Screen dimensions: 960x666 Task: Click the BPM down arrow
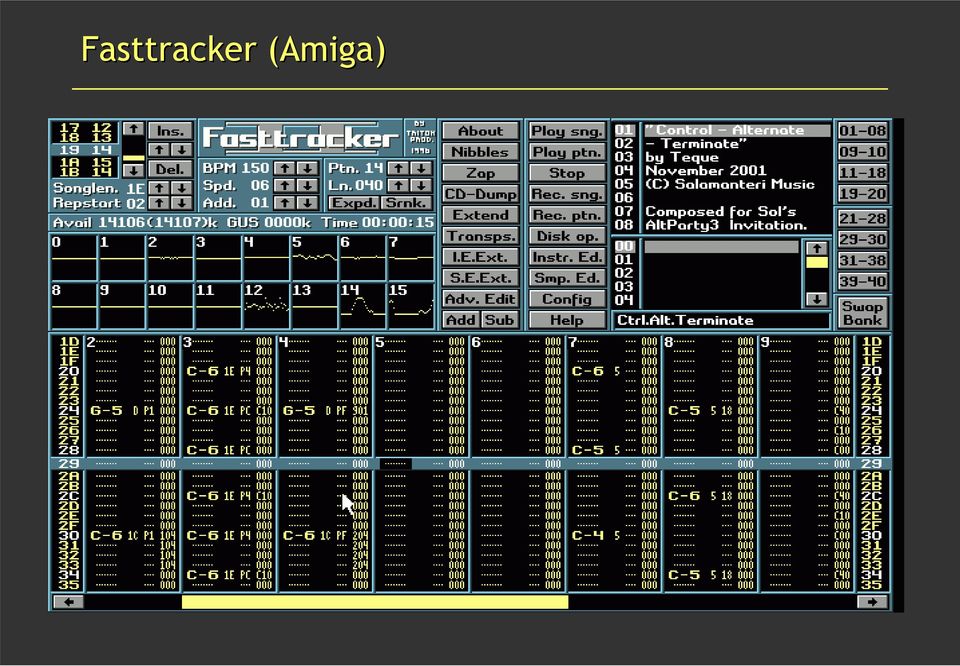click(307, 168)
